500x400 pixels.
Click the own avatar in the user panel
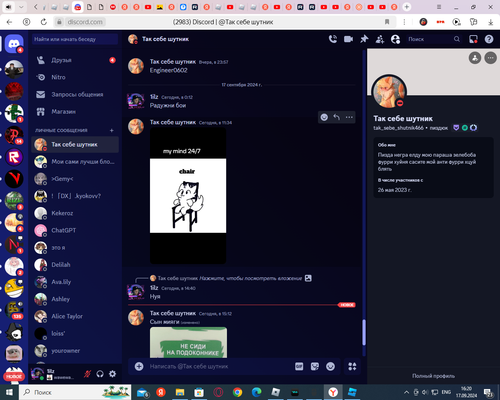(37, 374)
